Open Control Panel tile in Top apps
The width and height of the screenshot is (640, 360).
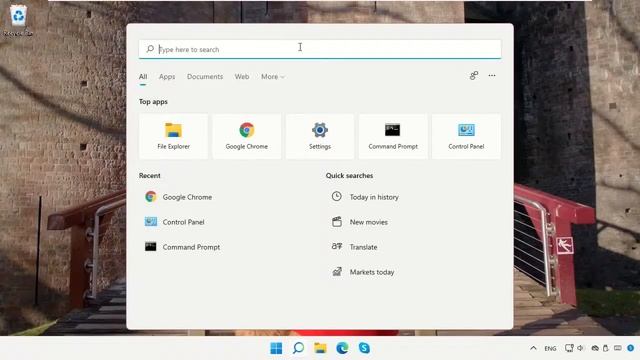[x=466, y=136]
